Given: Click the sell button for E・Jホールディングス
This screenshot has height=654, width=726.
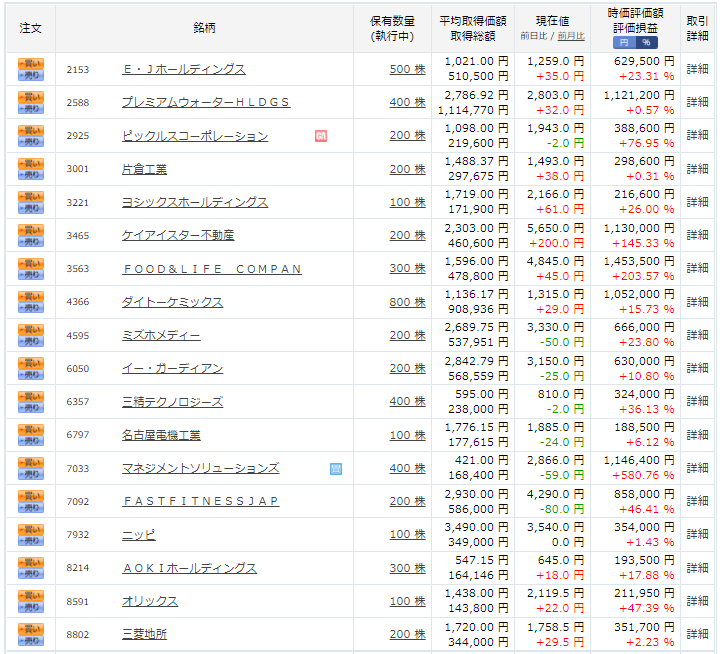Looking at the screenshot, I should 31,75.
